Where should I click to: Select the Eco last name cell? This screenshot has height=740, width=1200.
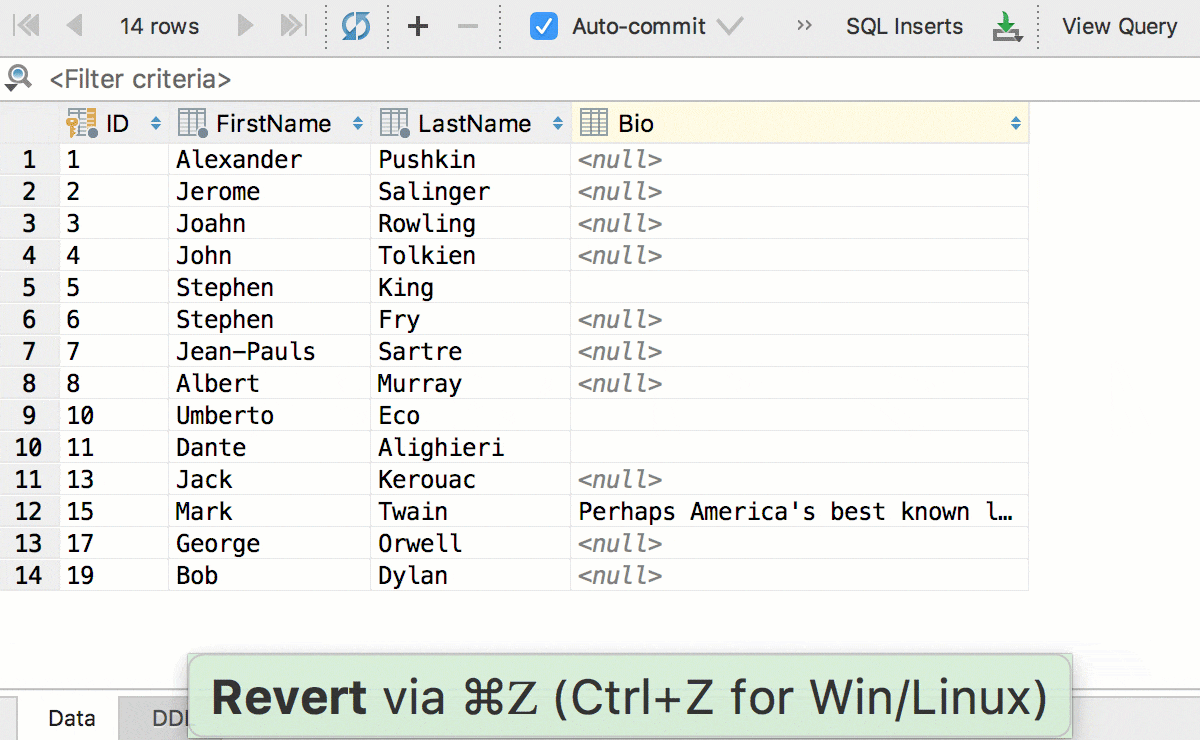tap(471, 416)
